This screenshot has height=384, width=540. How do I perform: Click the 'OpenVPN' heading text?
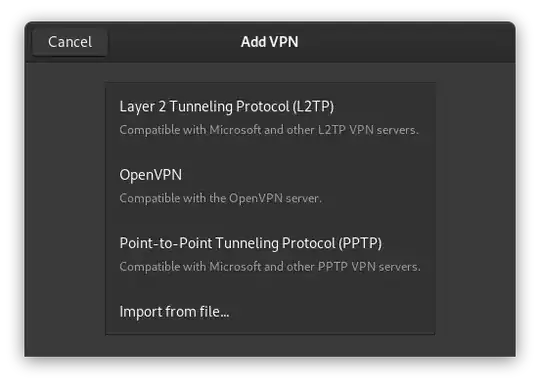click(x=150, y=175)
